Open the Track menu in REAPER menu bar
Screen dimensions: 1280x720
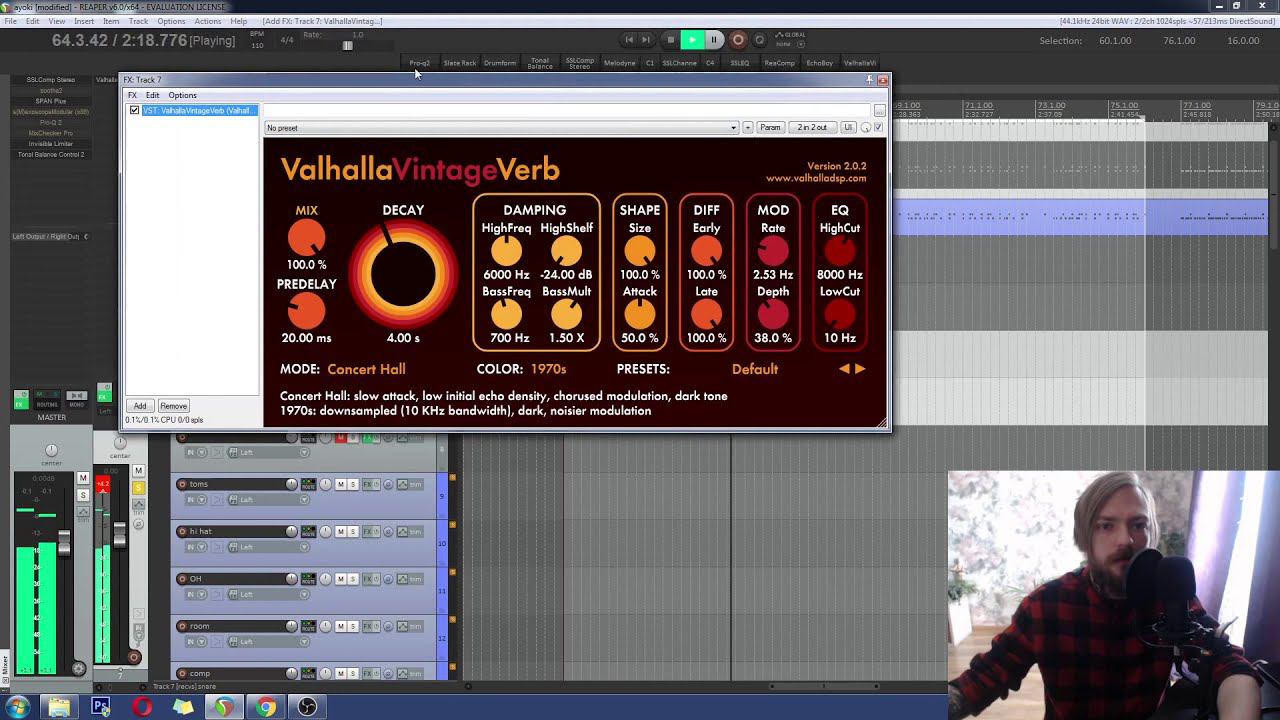pyautogui.click(x=138, y=21)
